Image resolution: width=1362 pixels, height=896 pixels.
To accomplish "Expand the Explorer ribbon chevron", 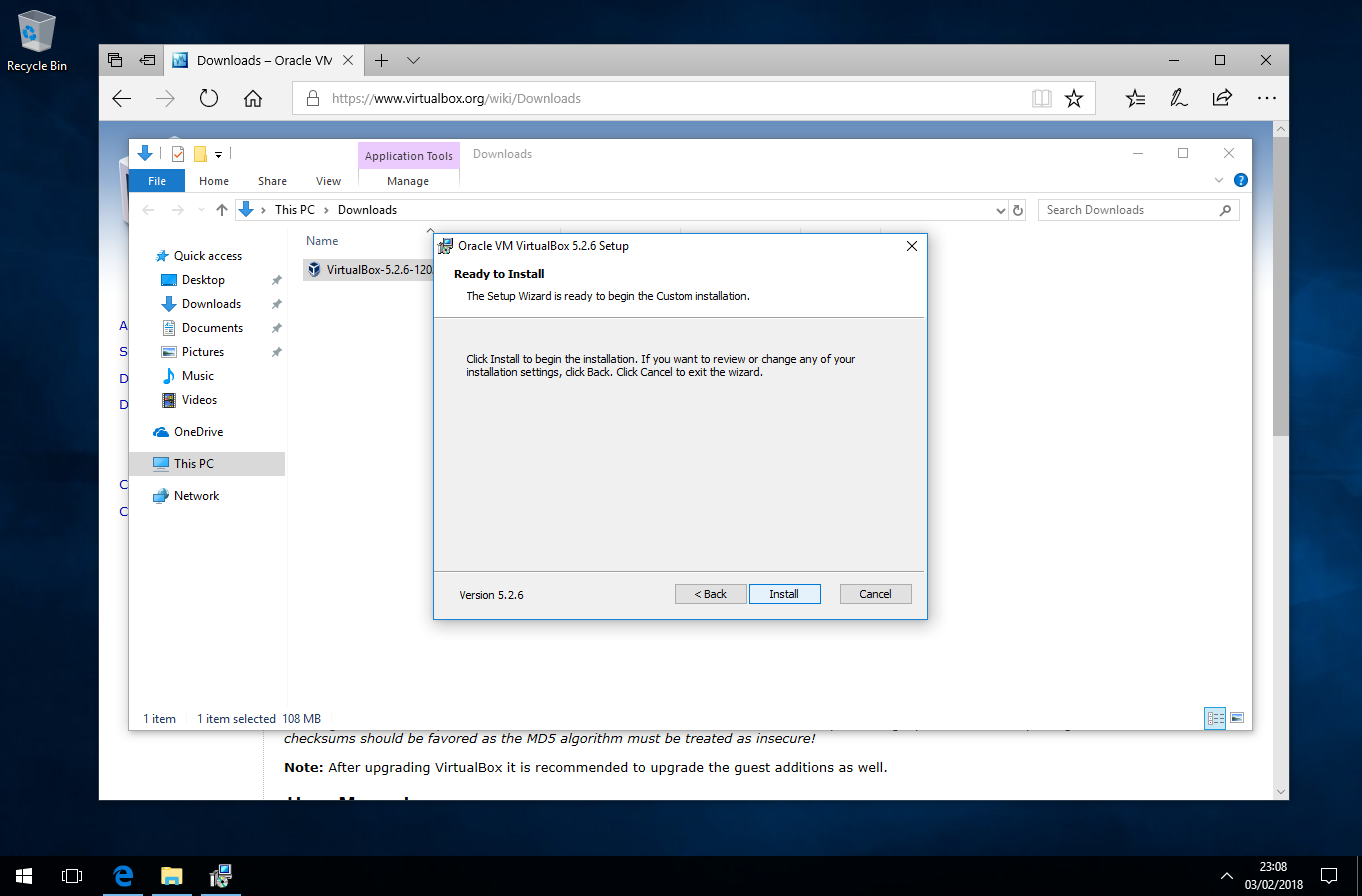I will coord(1219,181).
